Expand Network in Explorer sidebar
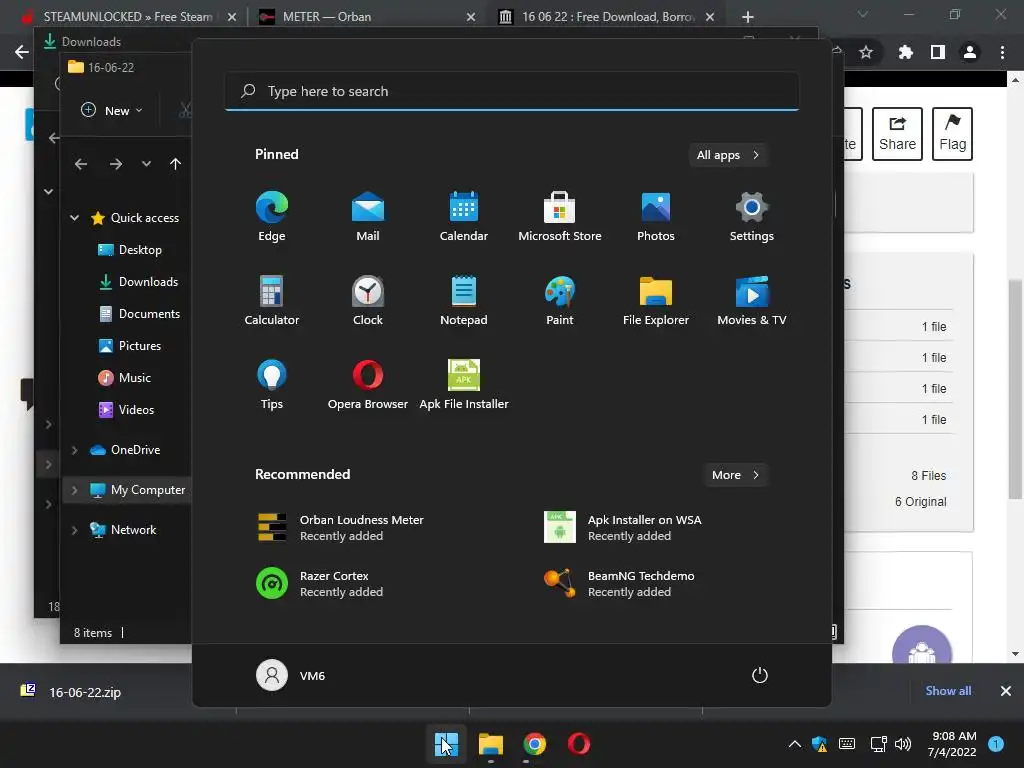Viewport: 1024px width, 768px height. pyautogui.click(x=74, y=530)
